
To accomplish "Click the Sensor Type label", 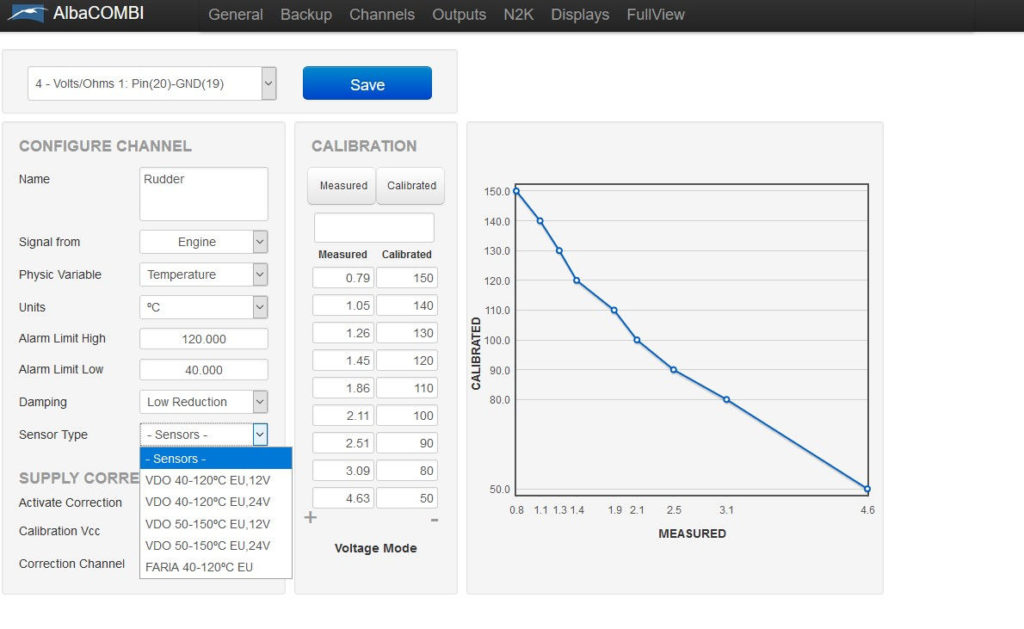I will pos(53,434).
